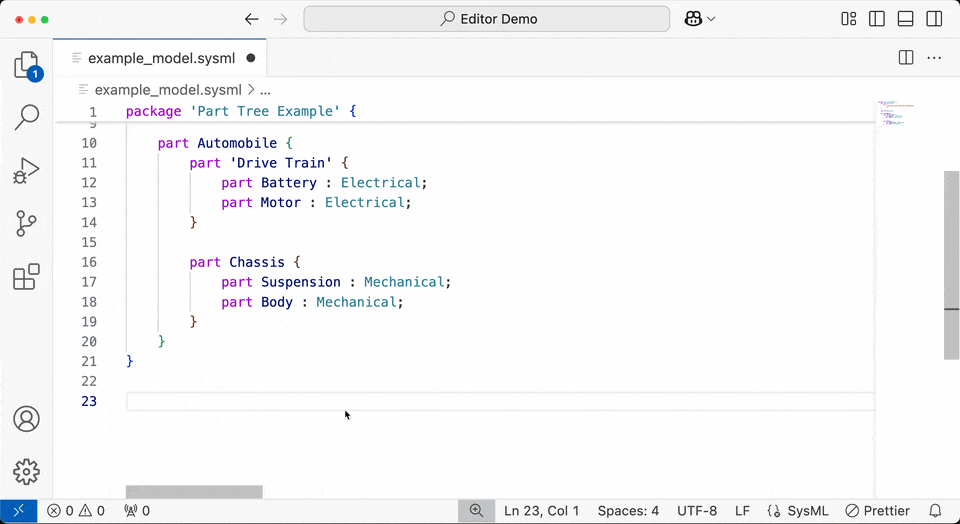The height and width of the screenshot is (524, 960).
Task: Select the SysML language mode selector
Action: tap(798, 511)
